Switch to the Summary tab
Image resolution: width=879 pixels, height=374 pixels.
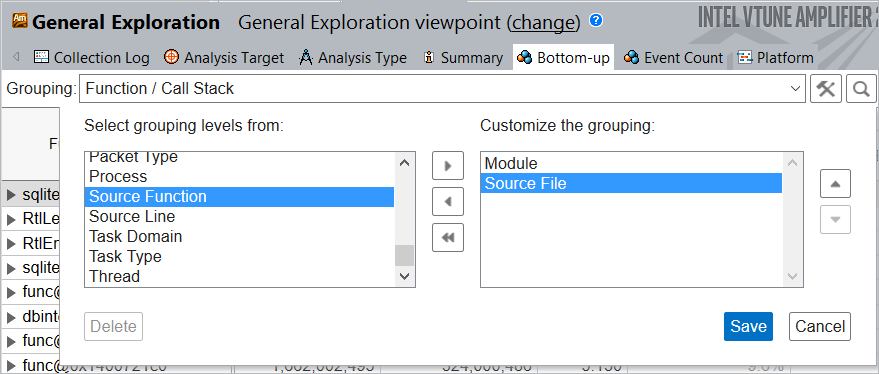(x=463, y=57)
